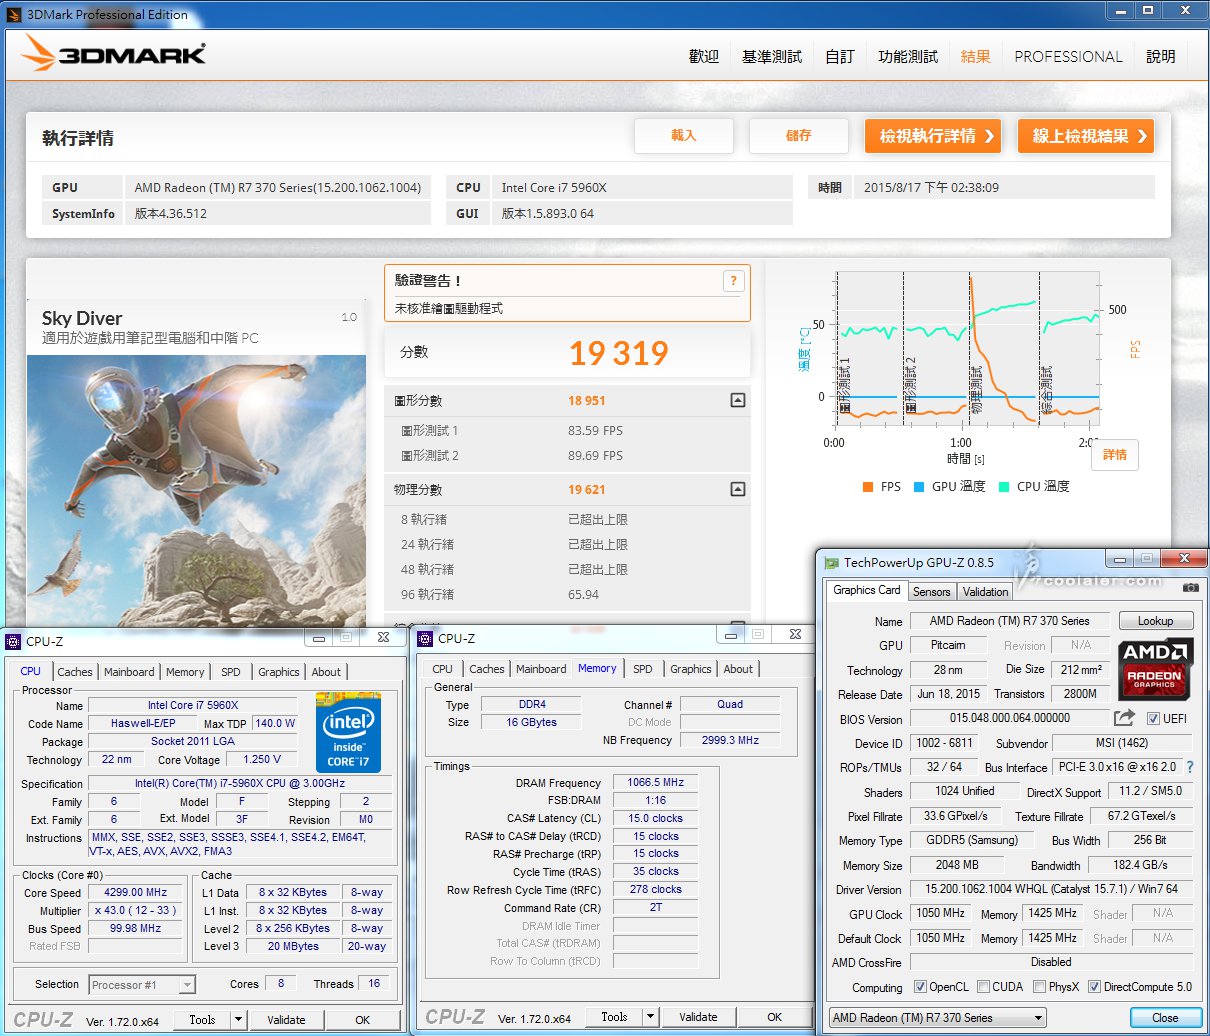The width and height of the screenshot is (1210, 1036).
Task: Click the 3DMark title bar app icon
Action: (13, 14)
